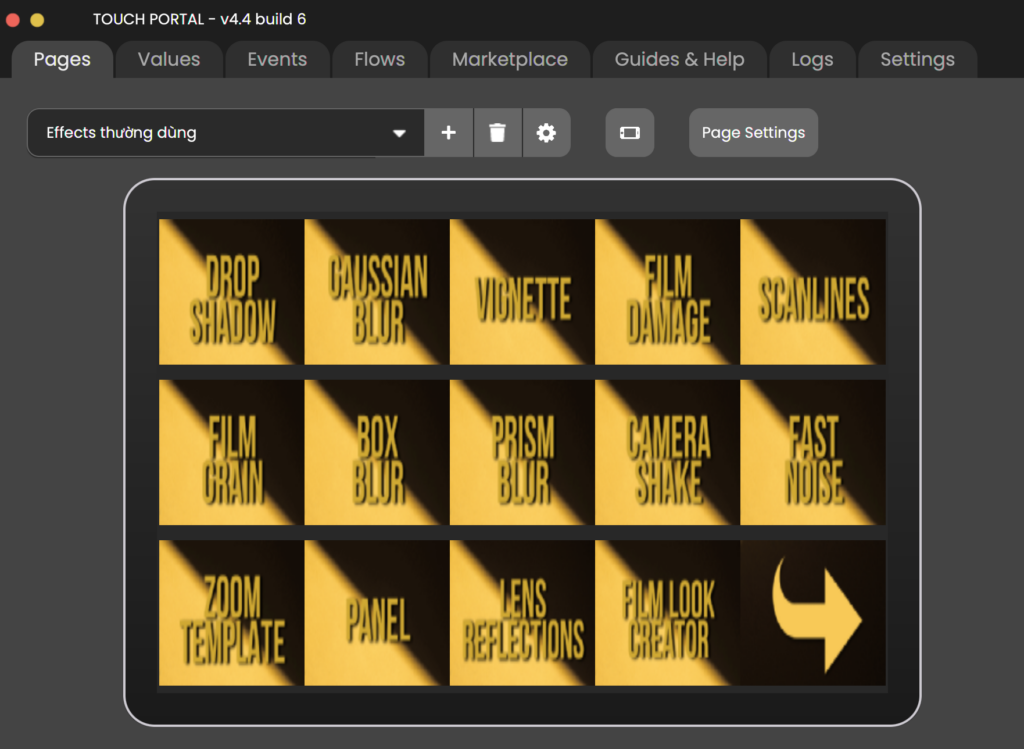Expand the page selector dropdown arrow
Viewport: 1024px width, 749px height.
point(399,133)
